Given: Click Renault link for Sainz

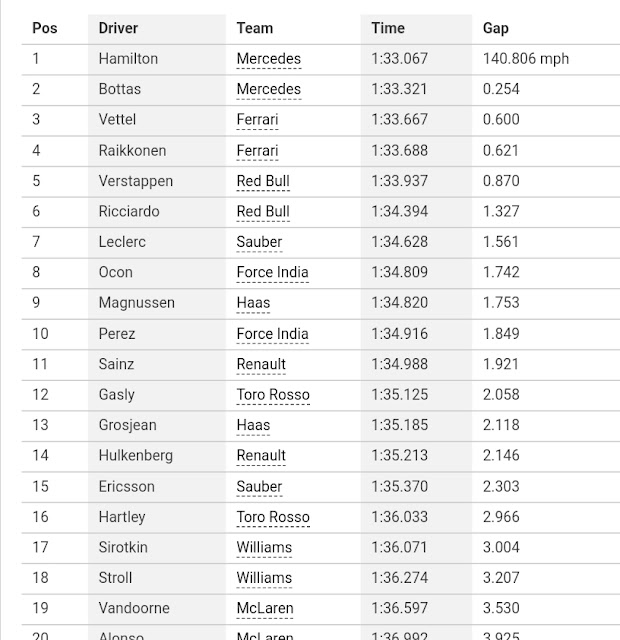Looking at the screenshot, I should click(x=261, y=364).
